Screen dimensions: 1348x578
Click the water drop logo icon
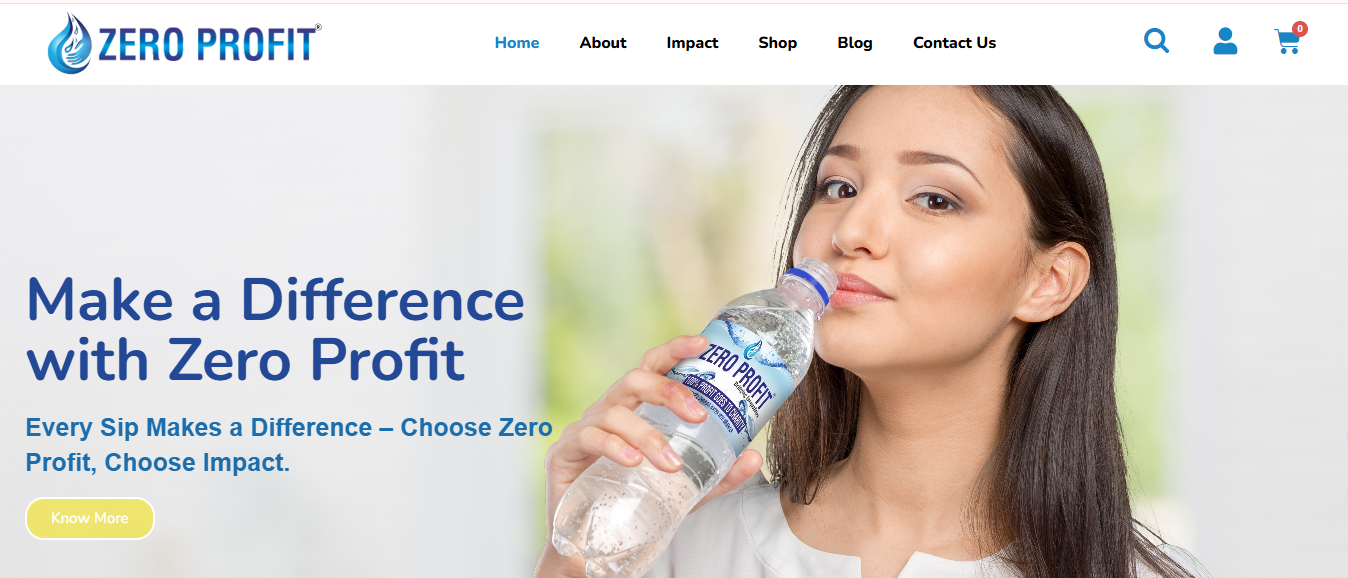(x=69, y=43)
